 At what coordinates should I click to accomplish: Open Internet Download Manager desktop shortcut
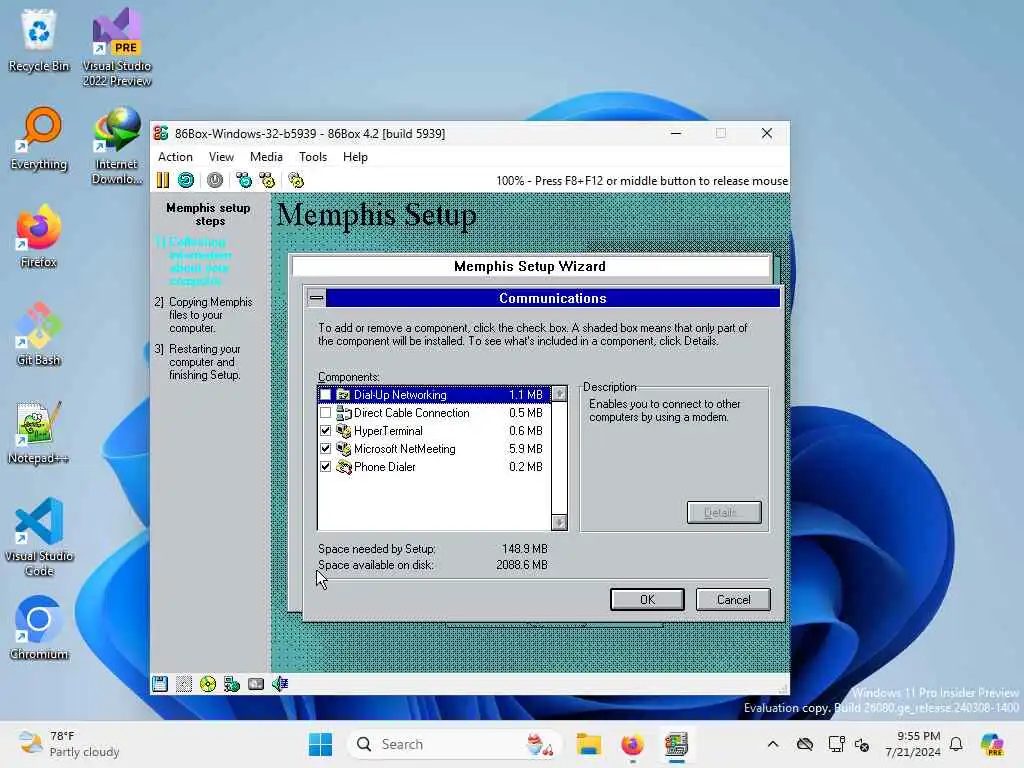pyautogui.click(x=117, y=146)
